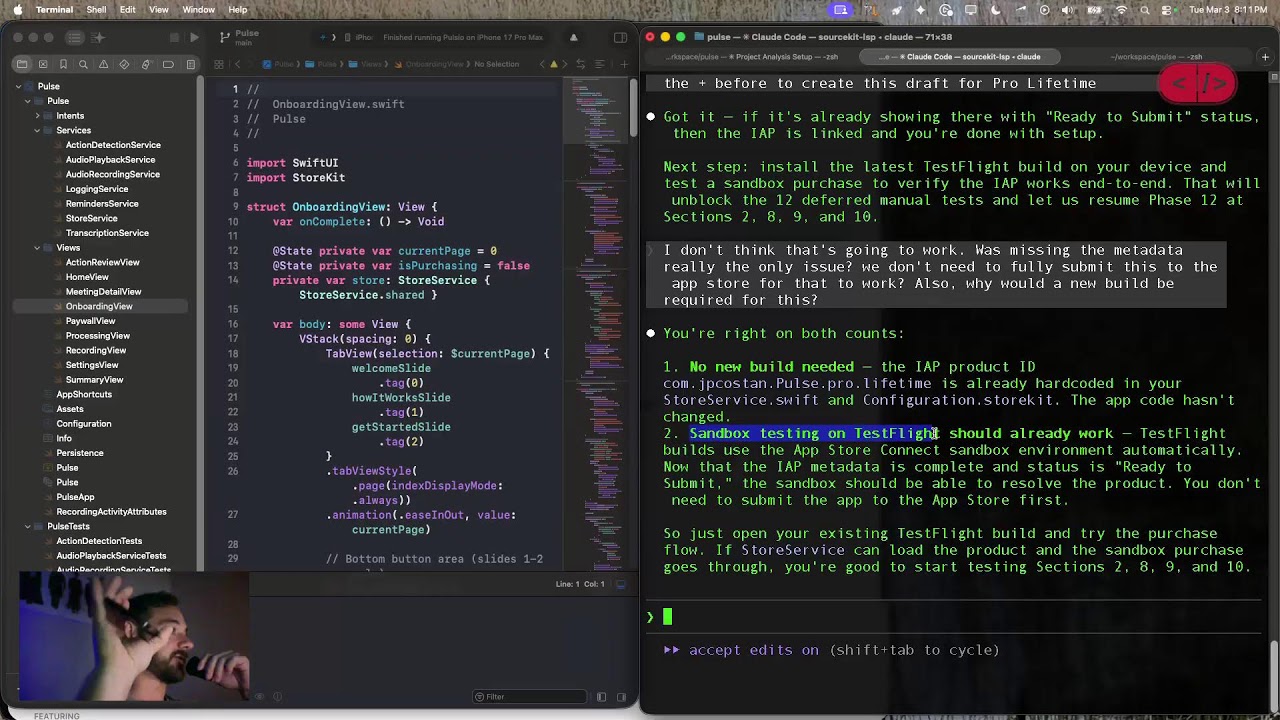1280x720 pixels.
Task: Select HomeView in the navigator
Action: [x=87, y=277]
